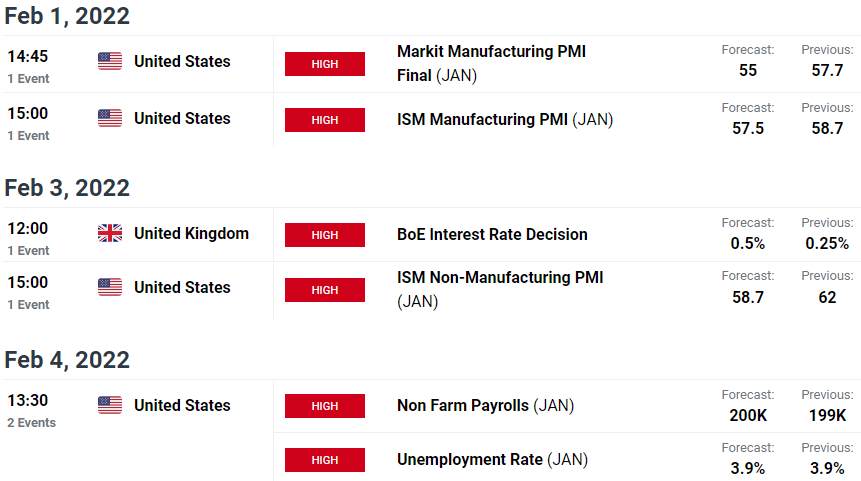Open the BoE Interest Rate Decision event
Image resolution: width=861 pixels, height=481 pixels.
tap(492, 234)
